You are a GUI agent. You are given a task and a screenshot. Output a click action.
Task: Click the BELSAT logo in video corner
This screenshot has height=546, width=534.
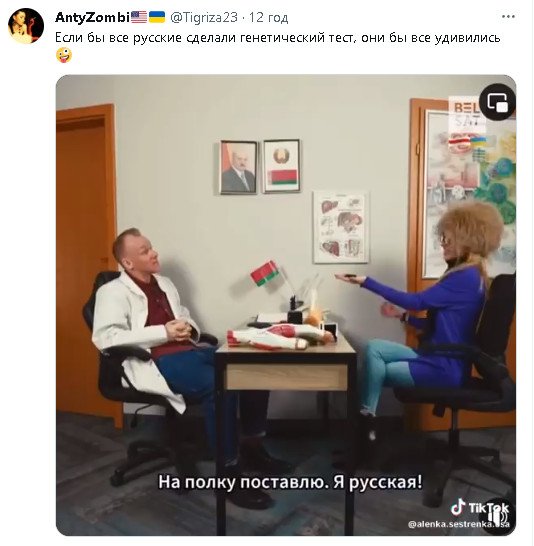pyautogui.click(x=465, y=114)
